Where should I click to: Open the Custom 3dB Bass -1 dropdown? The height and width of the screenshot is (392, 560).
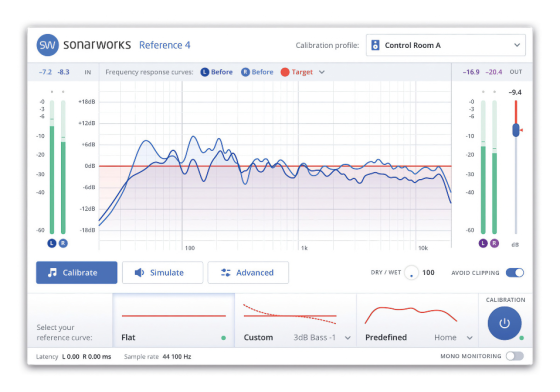[x=322, y=337]
